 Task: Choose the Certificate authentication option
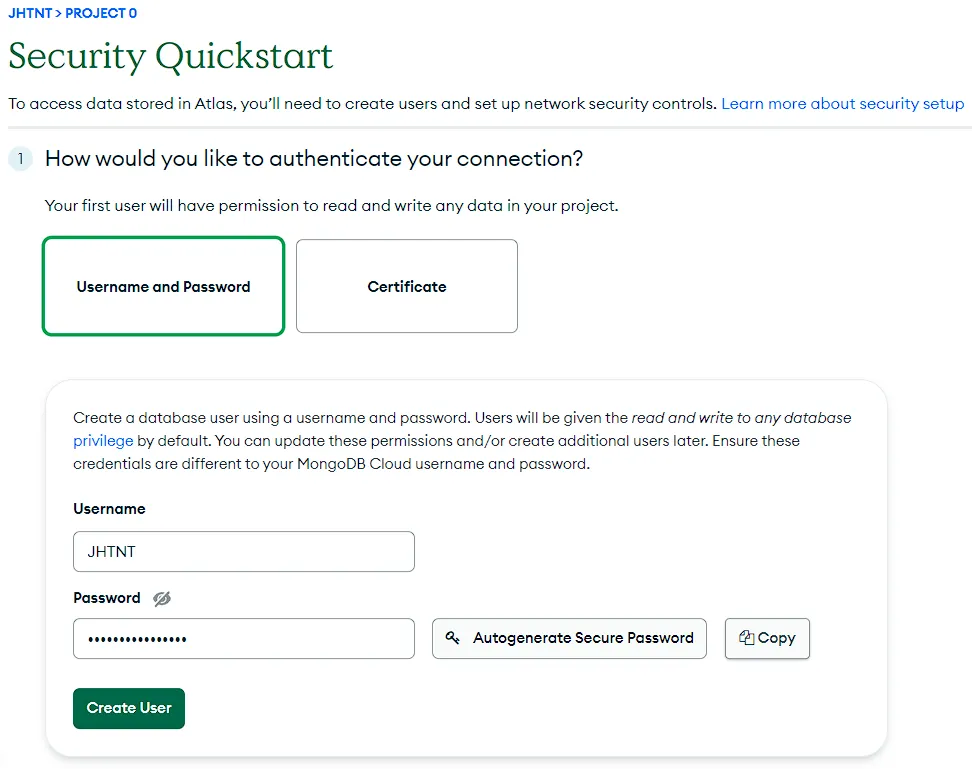[x=407, y=286]
